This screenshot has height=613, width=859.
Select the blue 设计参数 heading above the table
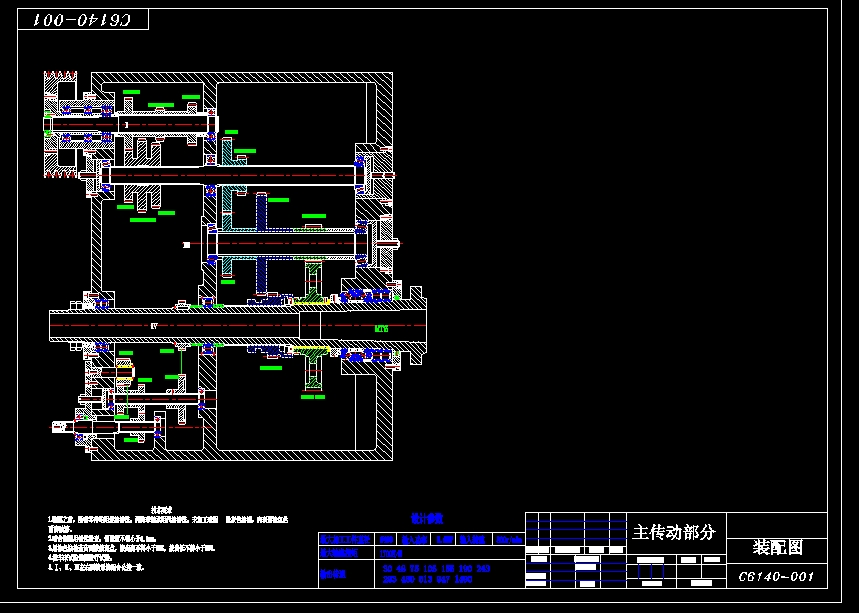point(427,518)
